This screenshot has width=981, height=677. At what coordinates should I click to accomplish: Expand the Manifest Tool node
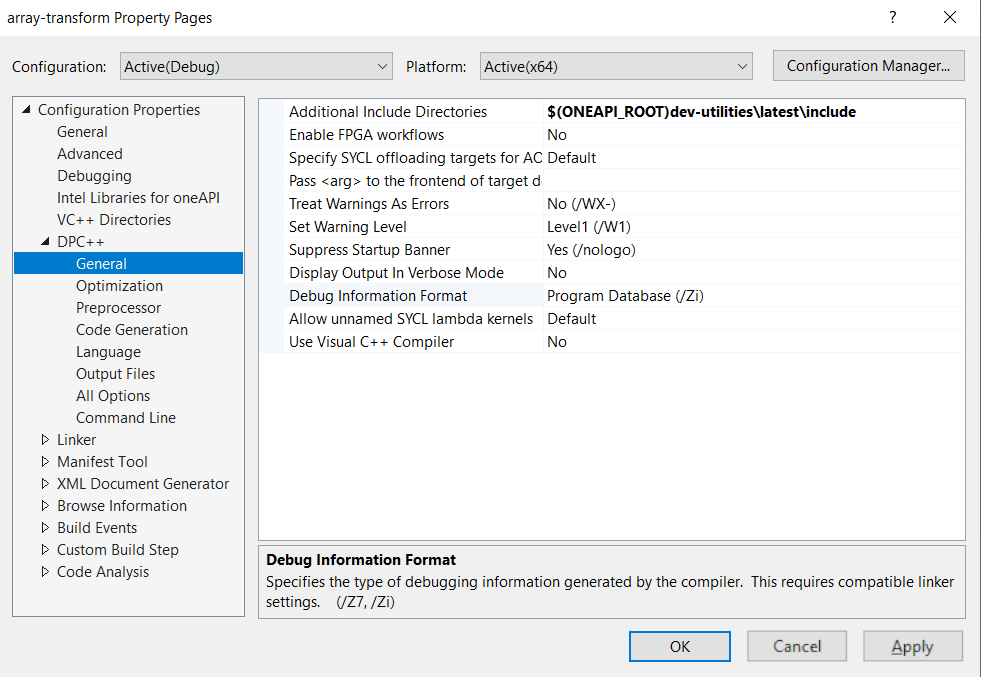[x=45, y=461]
